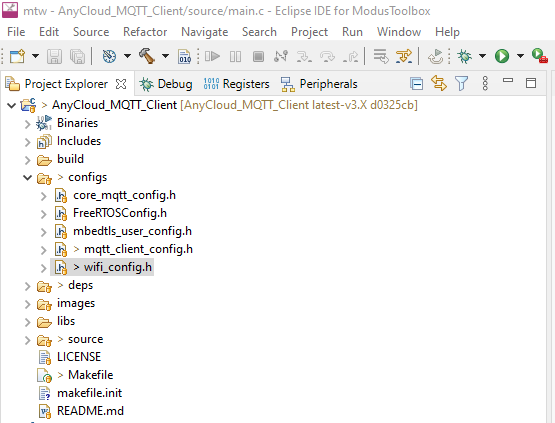Screen dimensions: 555x423
Task: Click the Step Return icon
Action: pyautogui.click(x=350, y=56)
